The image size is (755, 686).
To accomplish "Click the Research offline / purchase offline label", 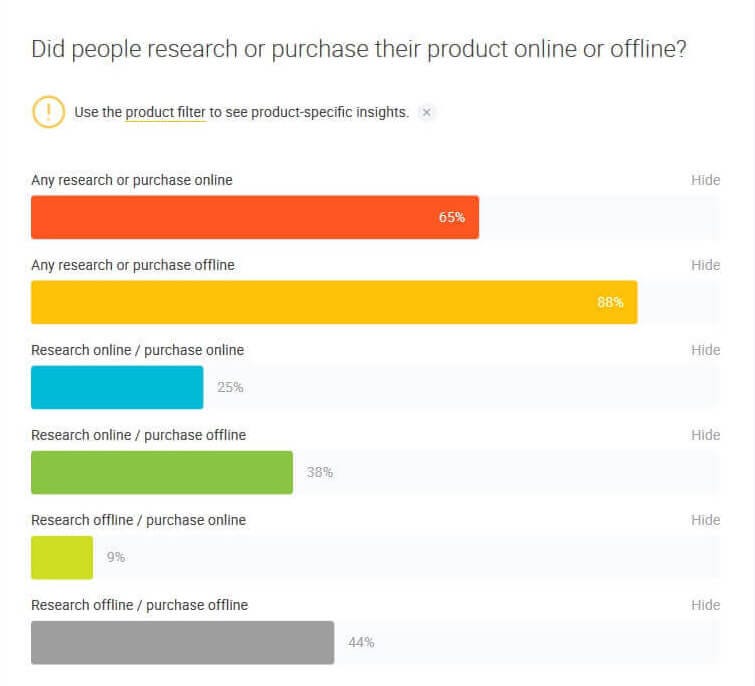I will pos(140,605).
